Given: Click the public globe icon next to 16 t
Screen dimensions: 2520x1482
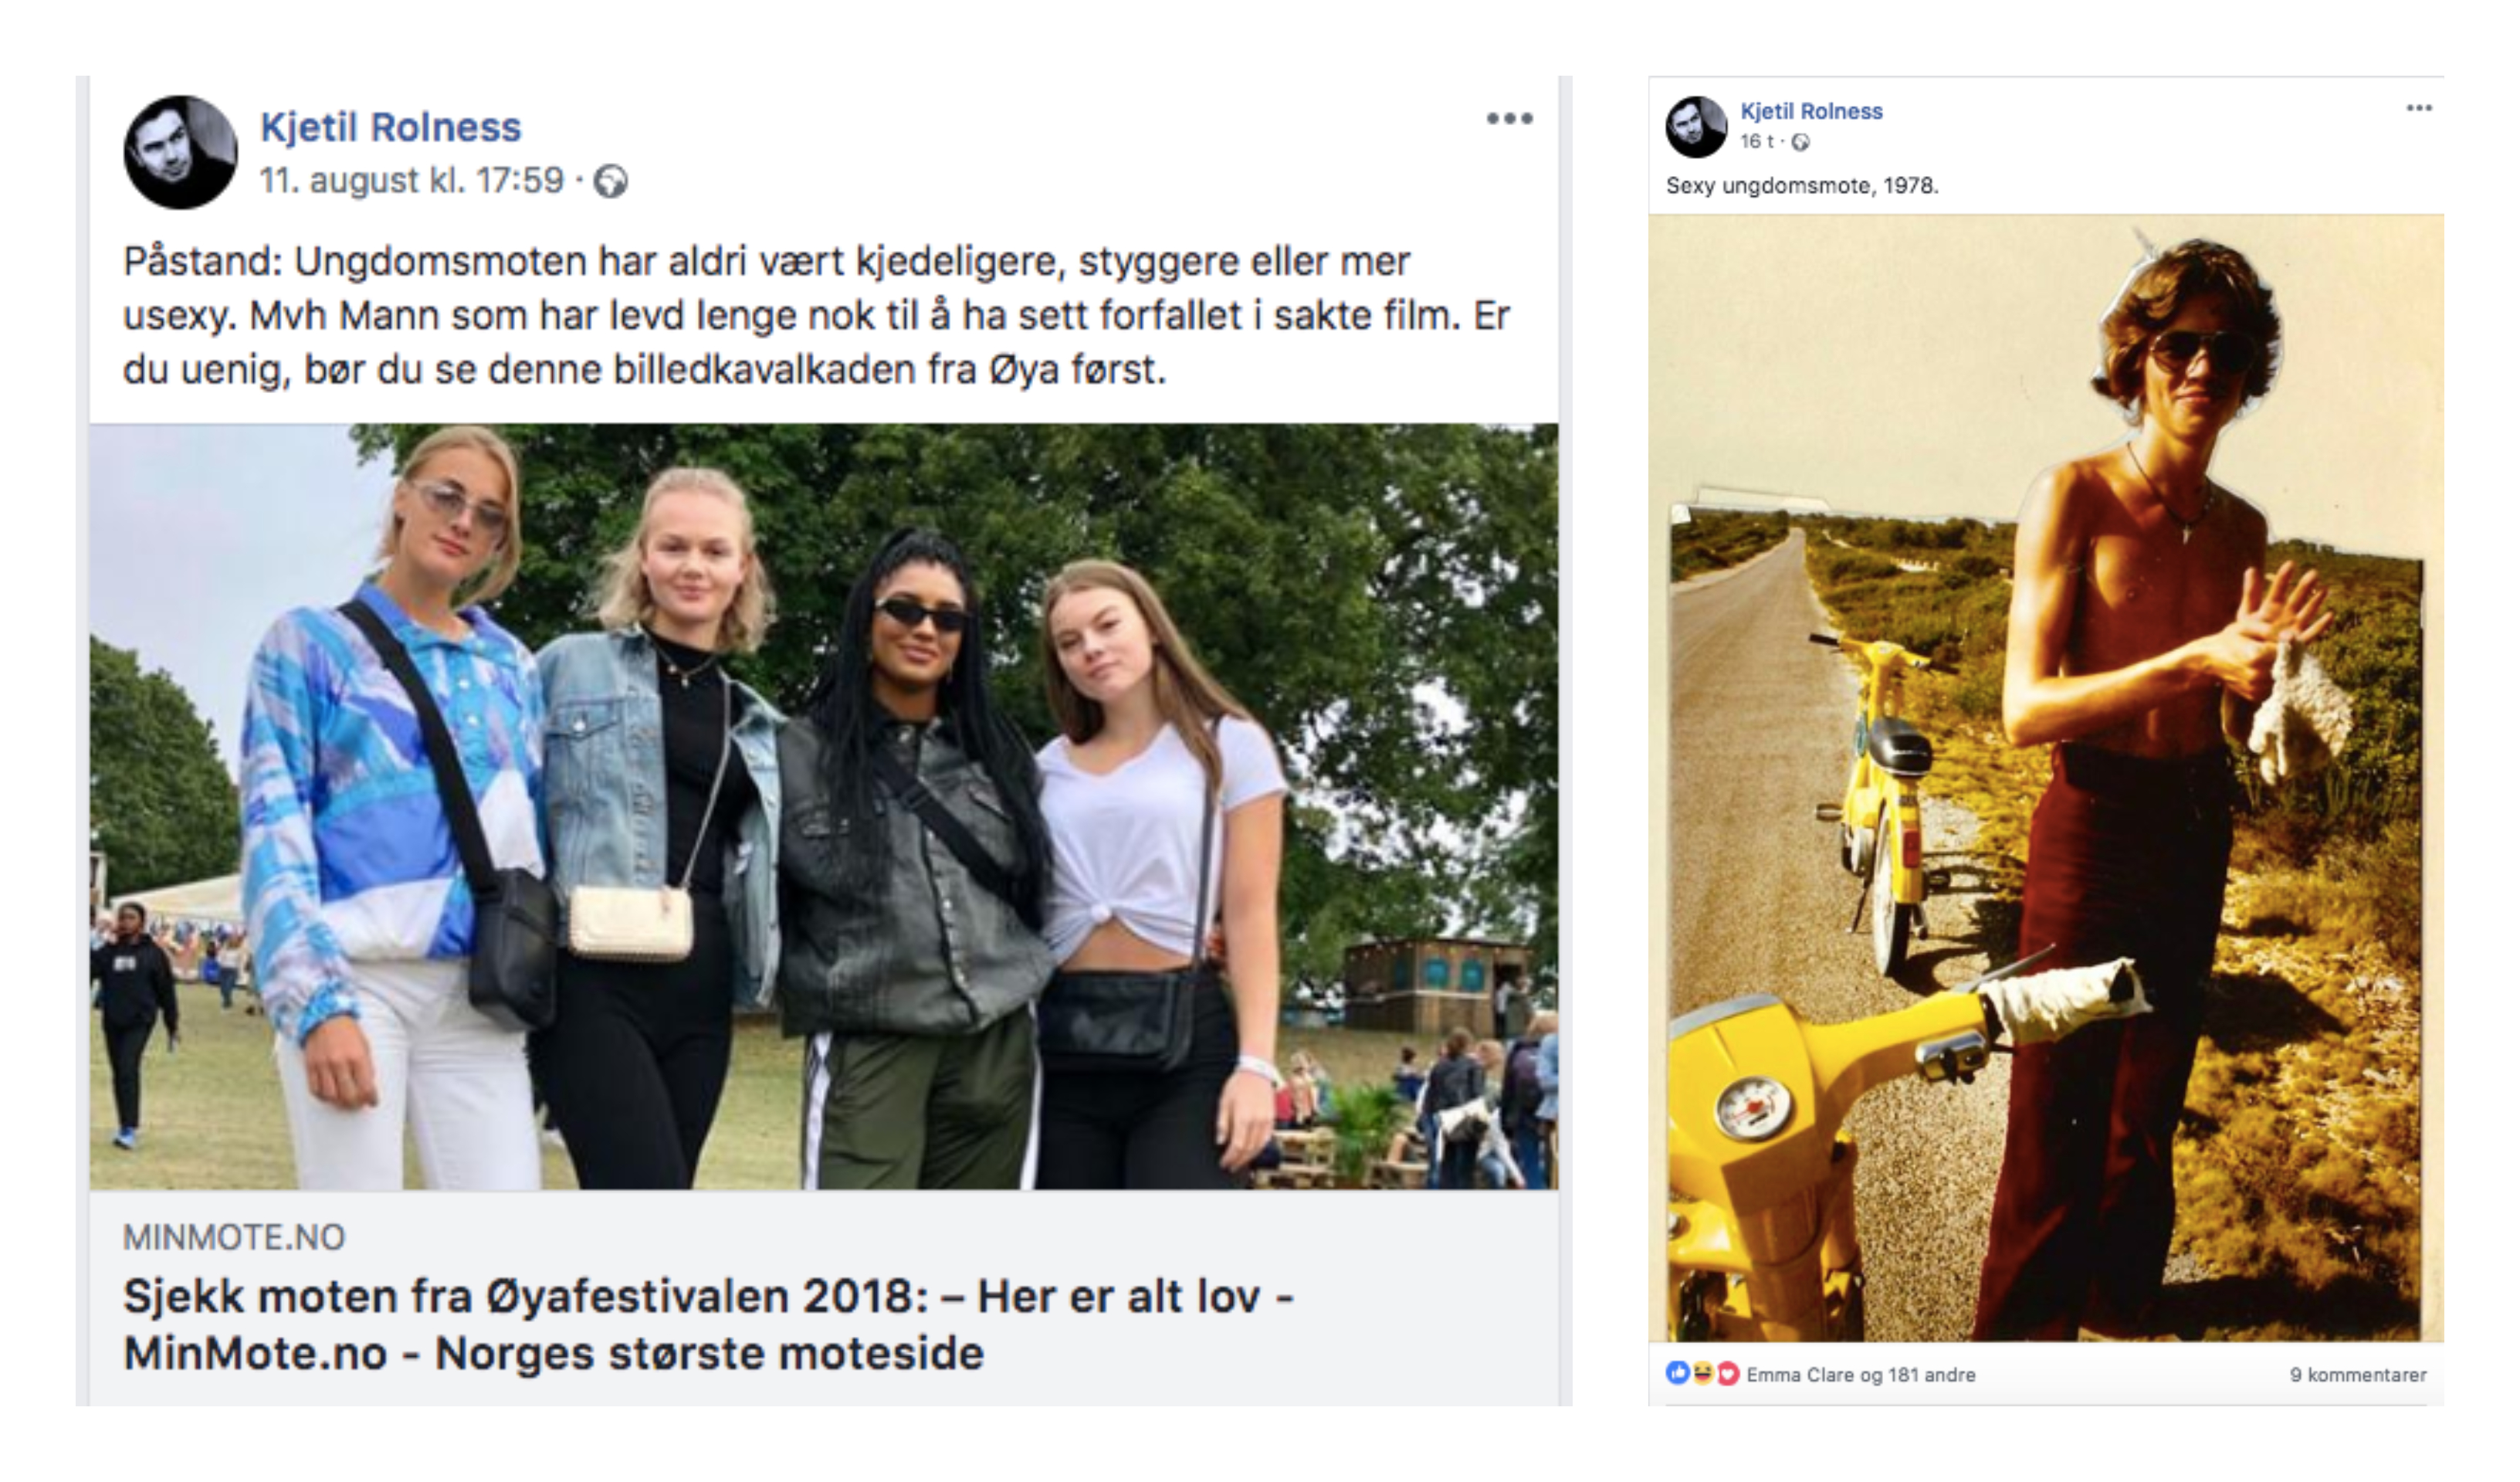Looking at the screenshot, I should [x=1800, y=143].
